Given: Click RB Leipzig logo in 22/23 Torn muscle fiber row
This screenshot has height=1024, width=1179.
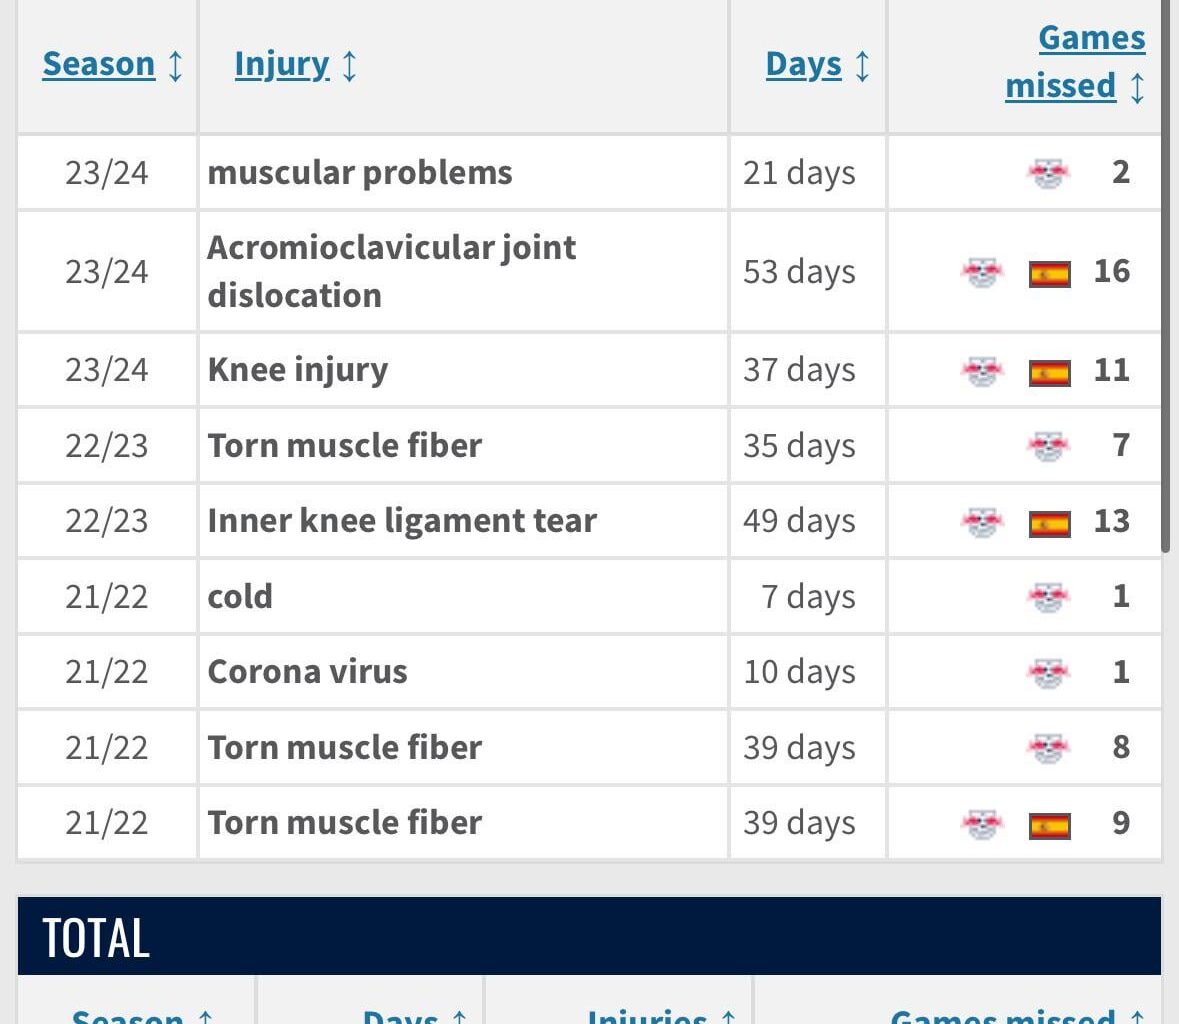Looking at the screenshot, I should click(x=1048, y=447).
